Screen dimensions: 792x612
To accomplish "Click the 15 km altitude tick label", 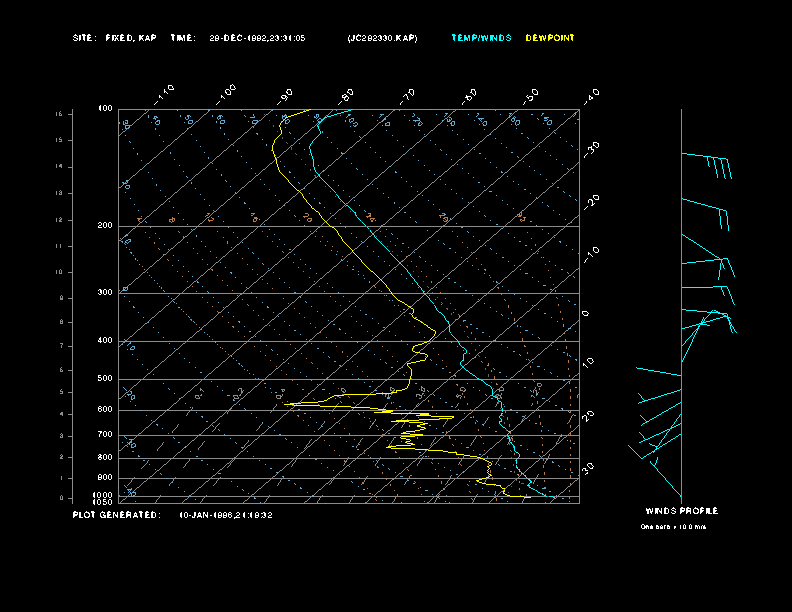I will click(x=59, y=114).
